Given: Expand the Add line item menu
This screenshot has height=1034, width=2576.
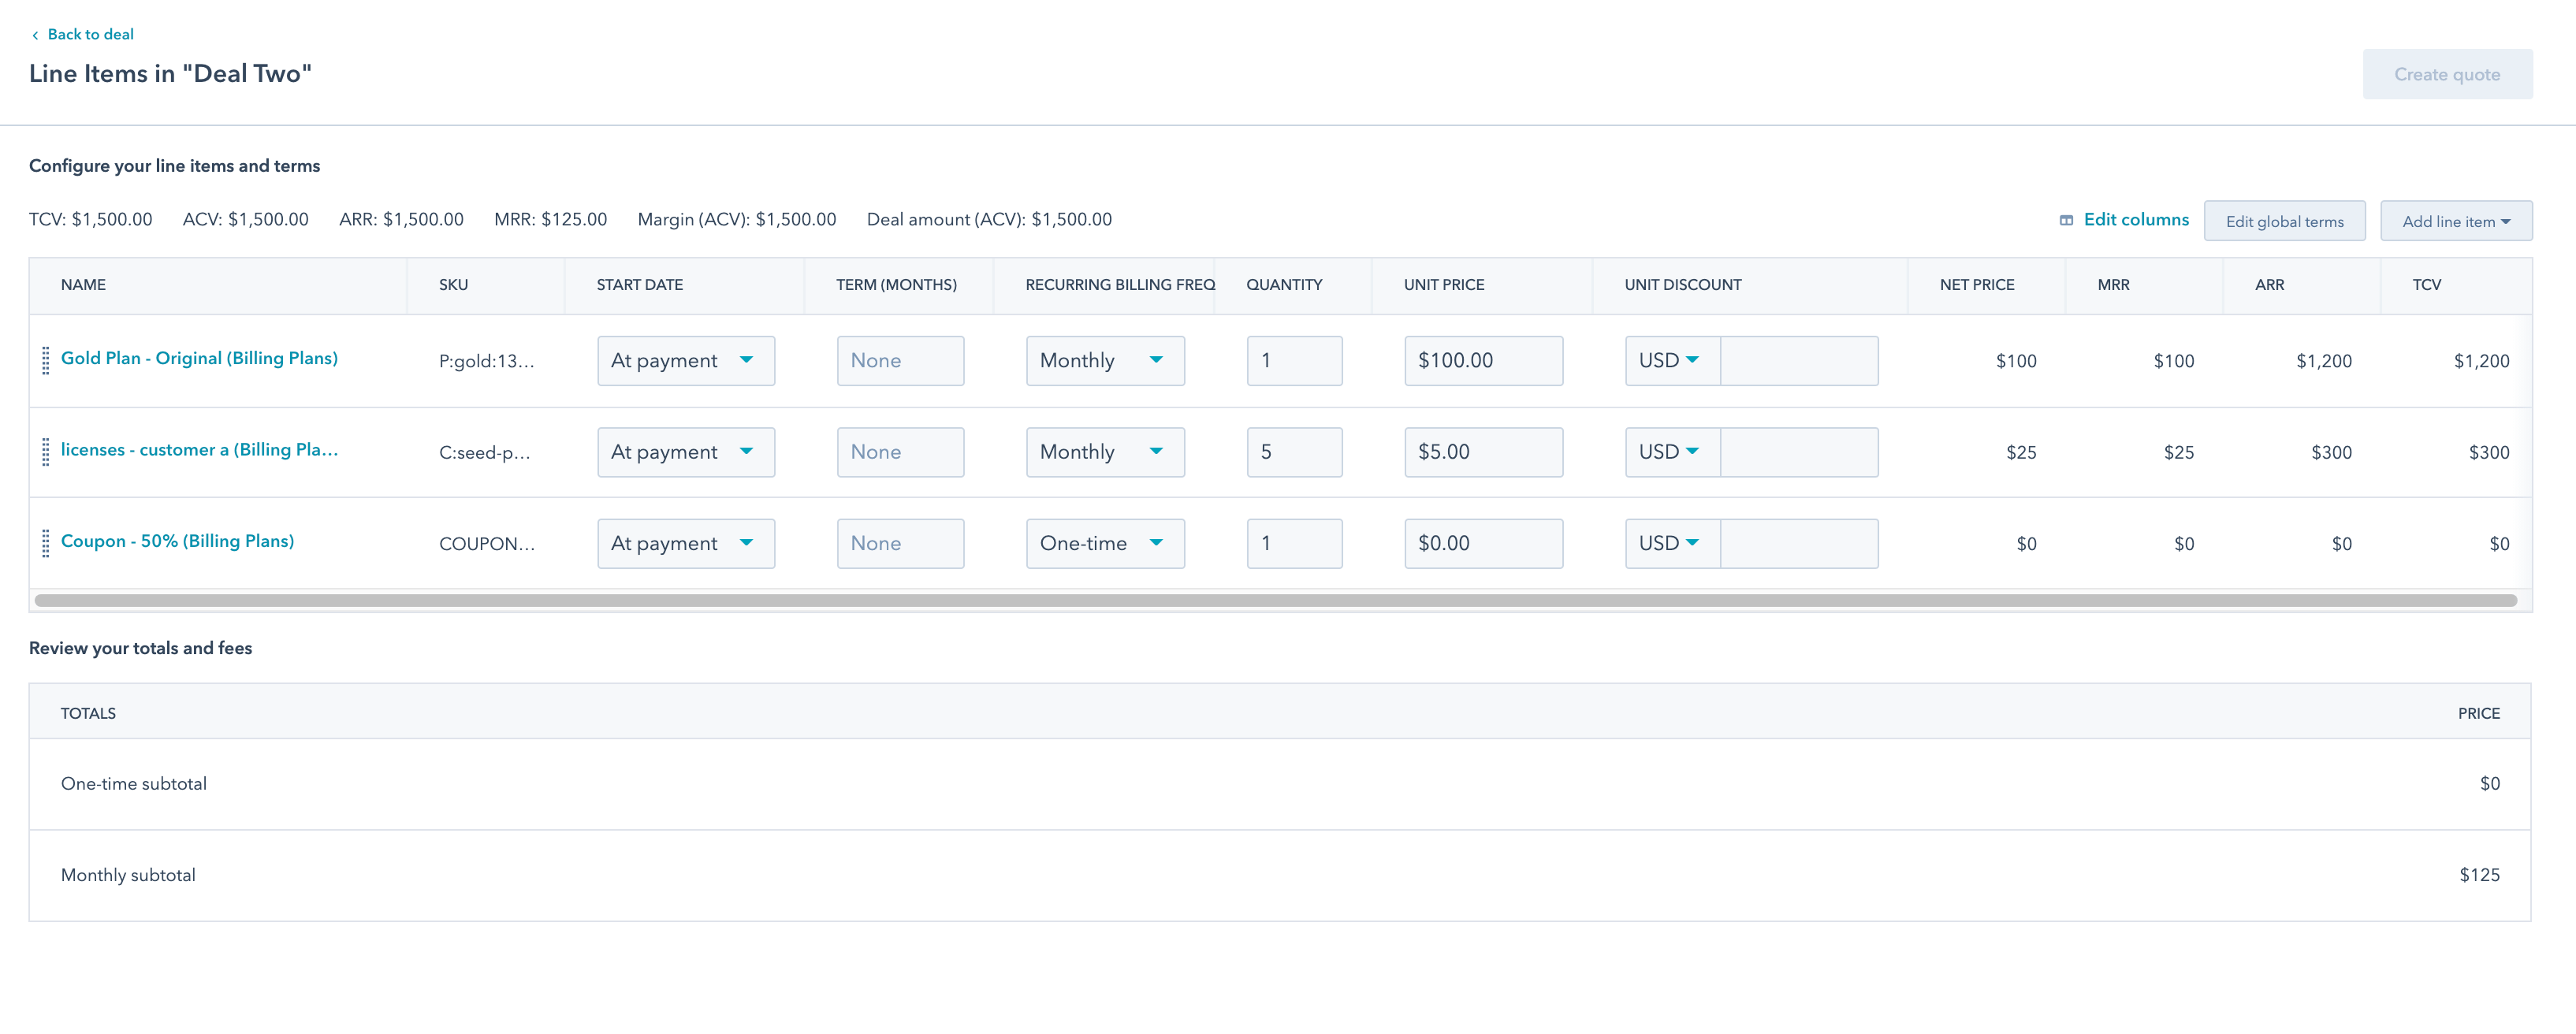Looking at the screenshot, I should pyautogui.click(x=2455, y=221).
